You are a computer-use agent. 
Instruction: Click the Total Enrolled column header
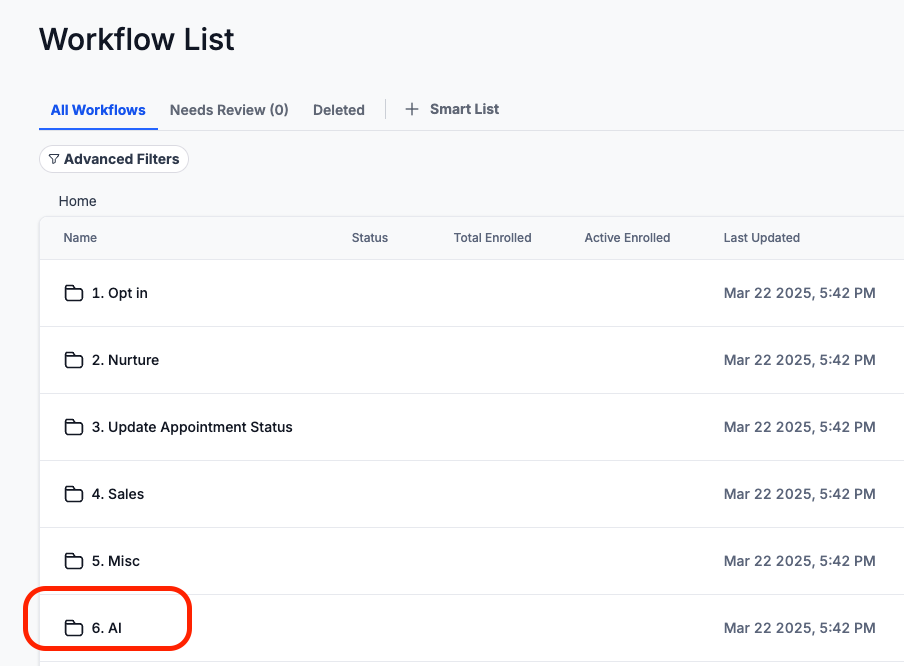492,238
